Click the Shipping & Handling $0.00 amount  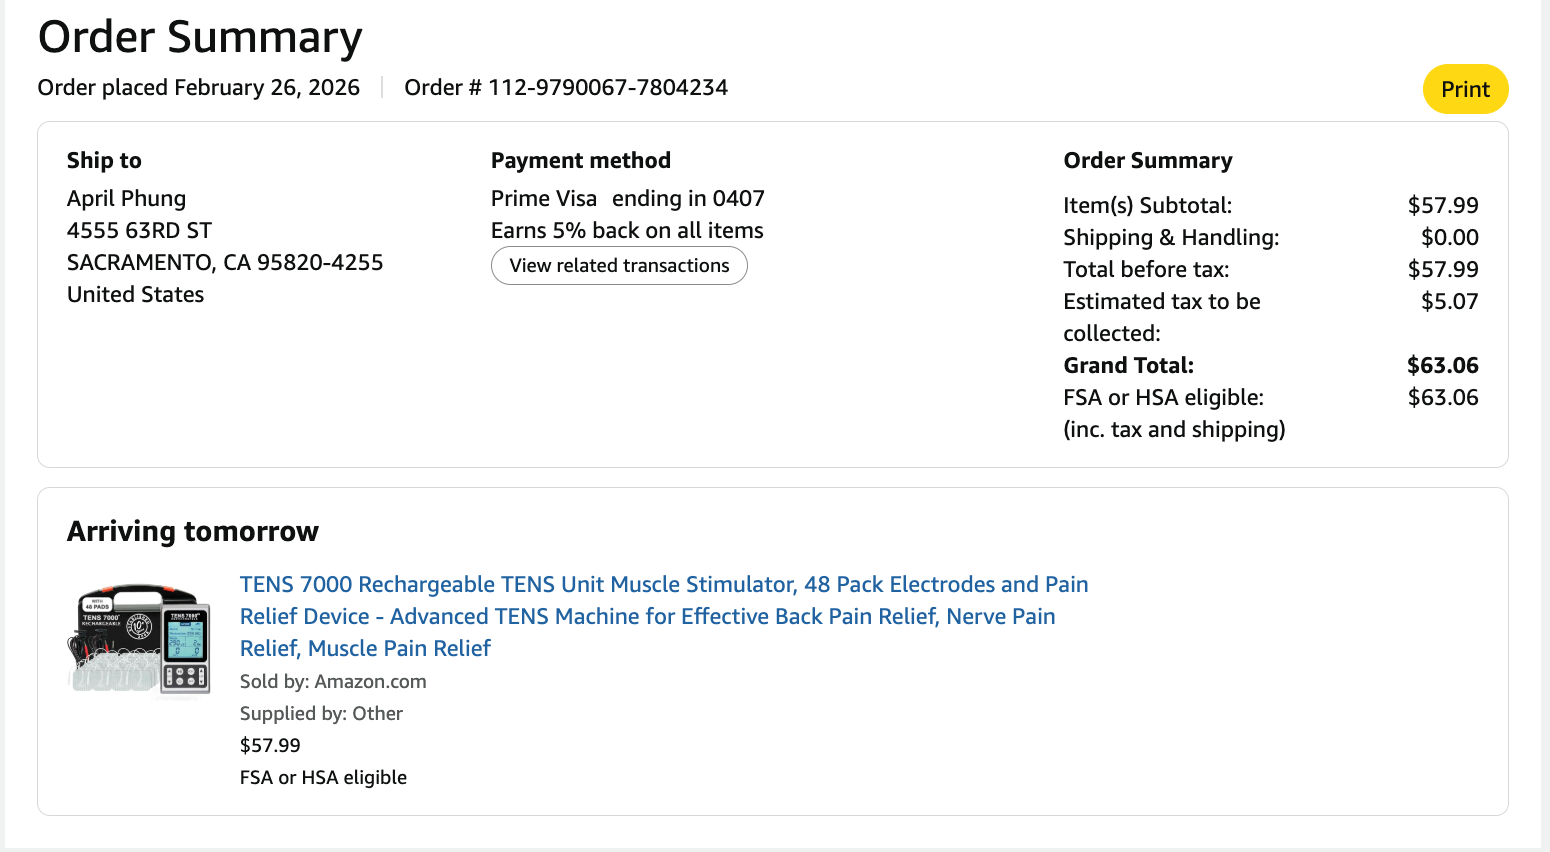coord(1449,238)
